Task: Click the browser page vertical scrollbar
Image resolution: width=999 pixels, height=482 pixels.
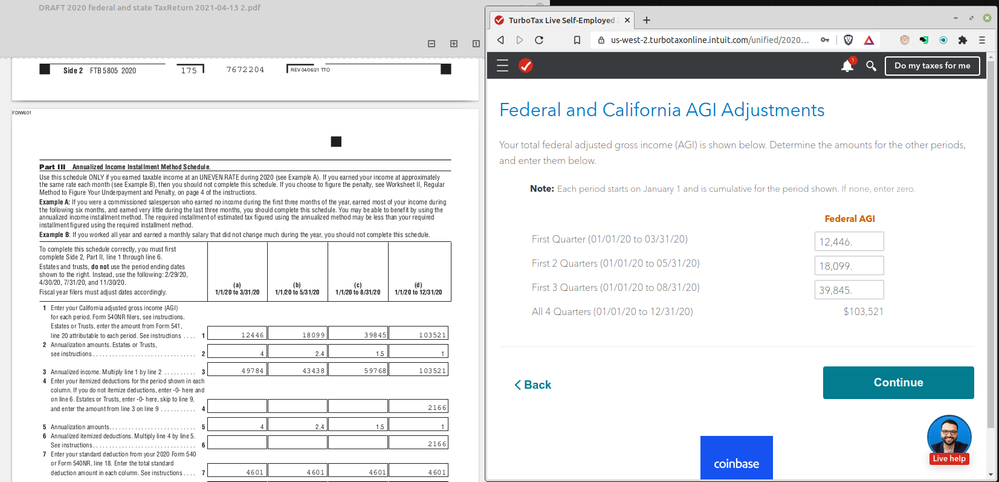Action: 993,242
